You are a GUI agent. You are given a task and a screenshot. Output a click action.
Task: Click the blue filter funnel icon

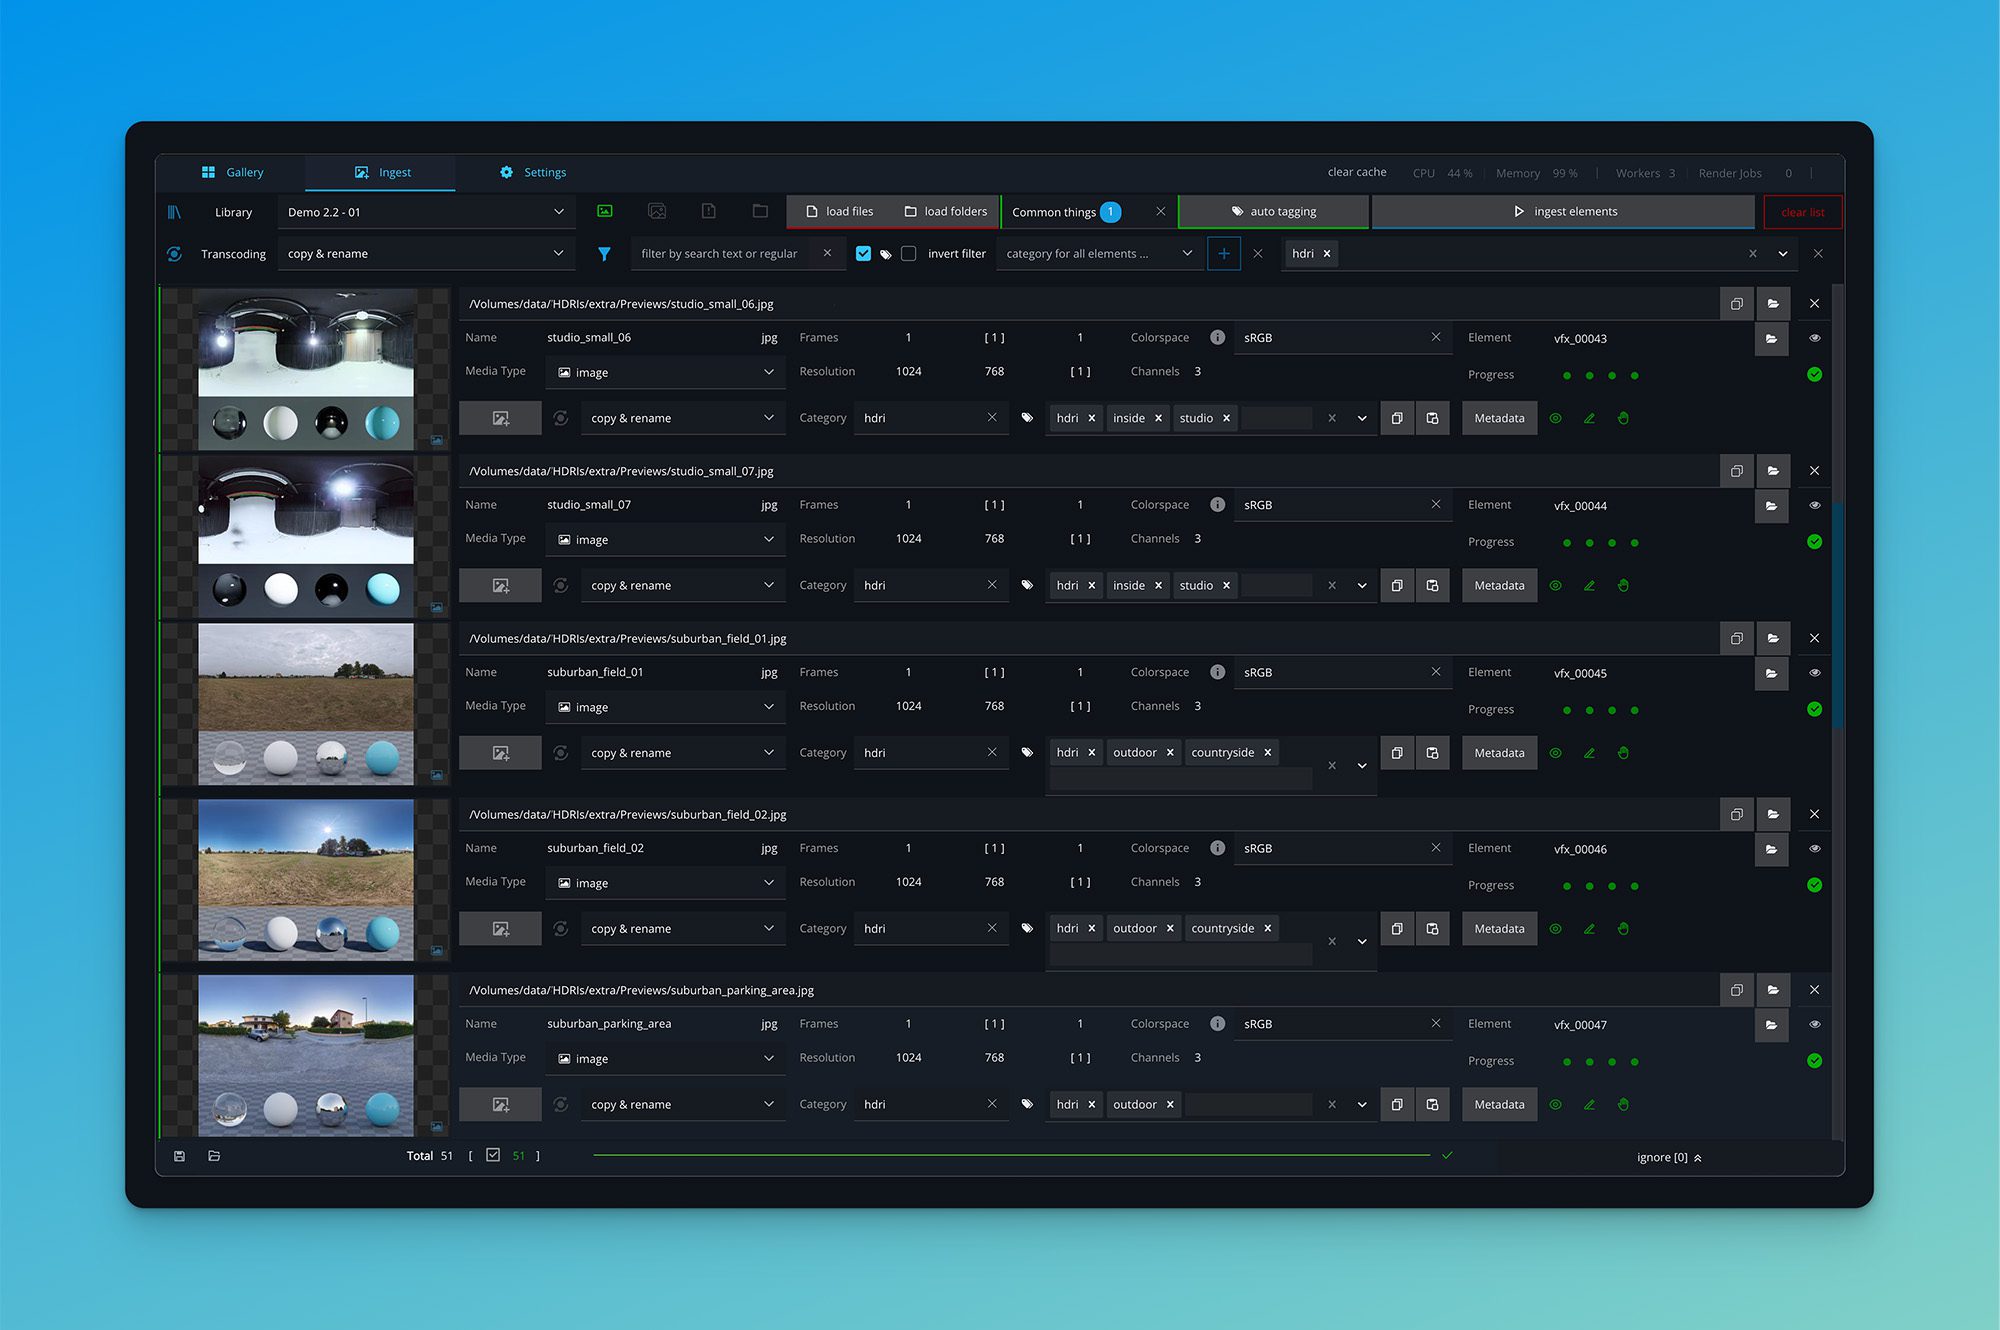point(604,253)
